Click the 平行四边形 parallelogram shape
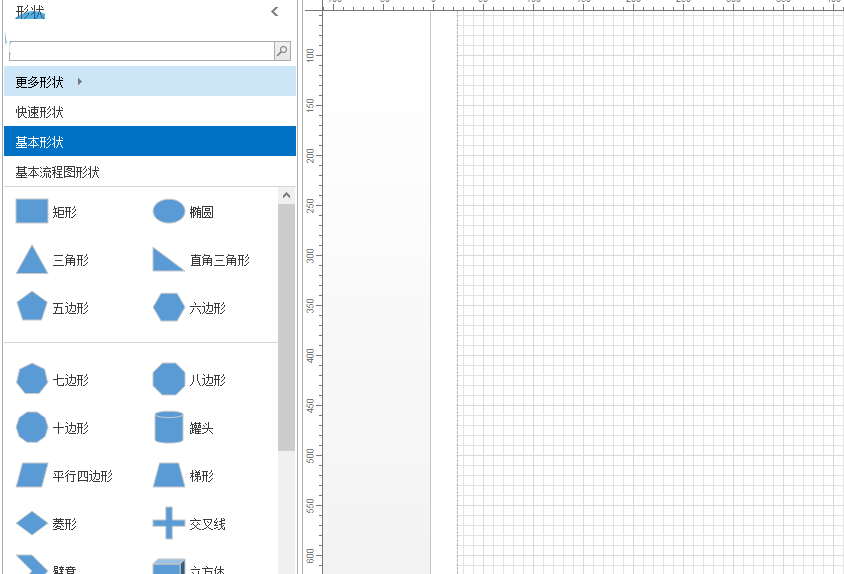 [32, 476]
